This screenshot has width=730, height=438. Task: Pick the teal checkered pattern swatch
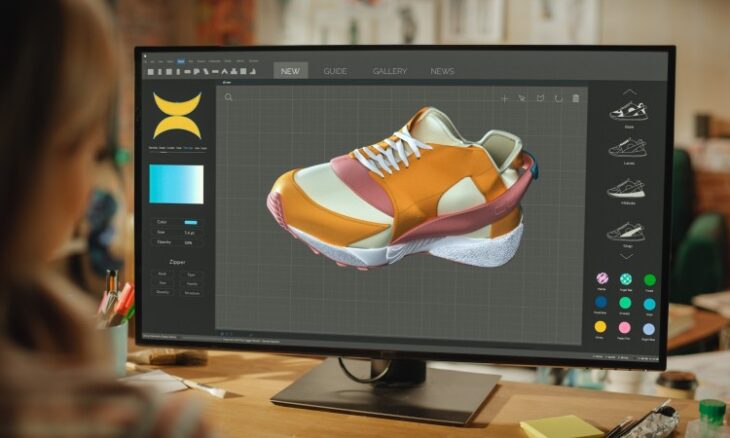click(x=626, y=279)
